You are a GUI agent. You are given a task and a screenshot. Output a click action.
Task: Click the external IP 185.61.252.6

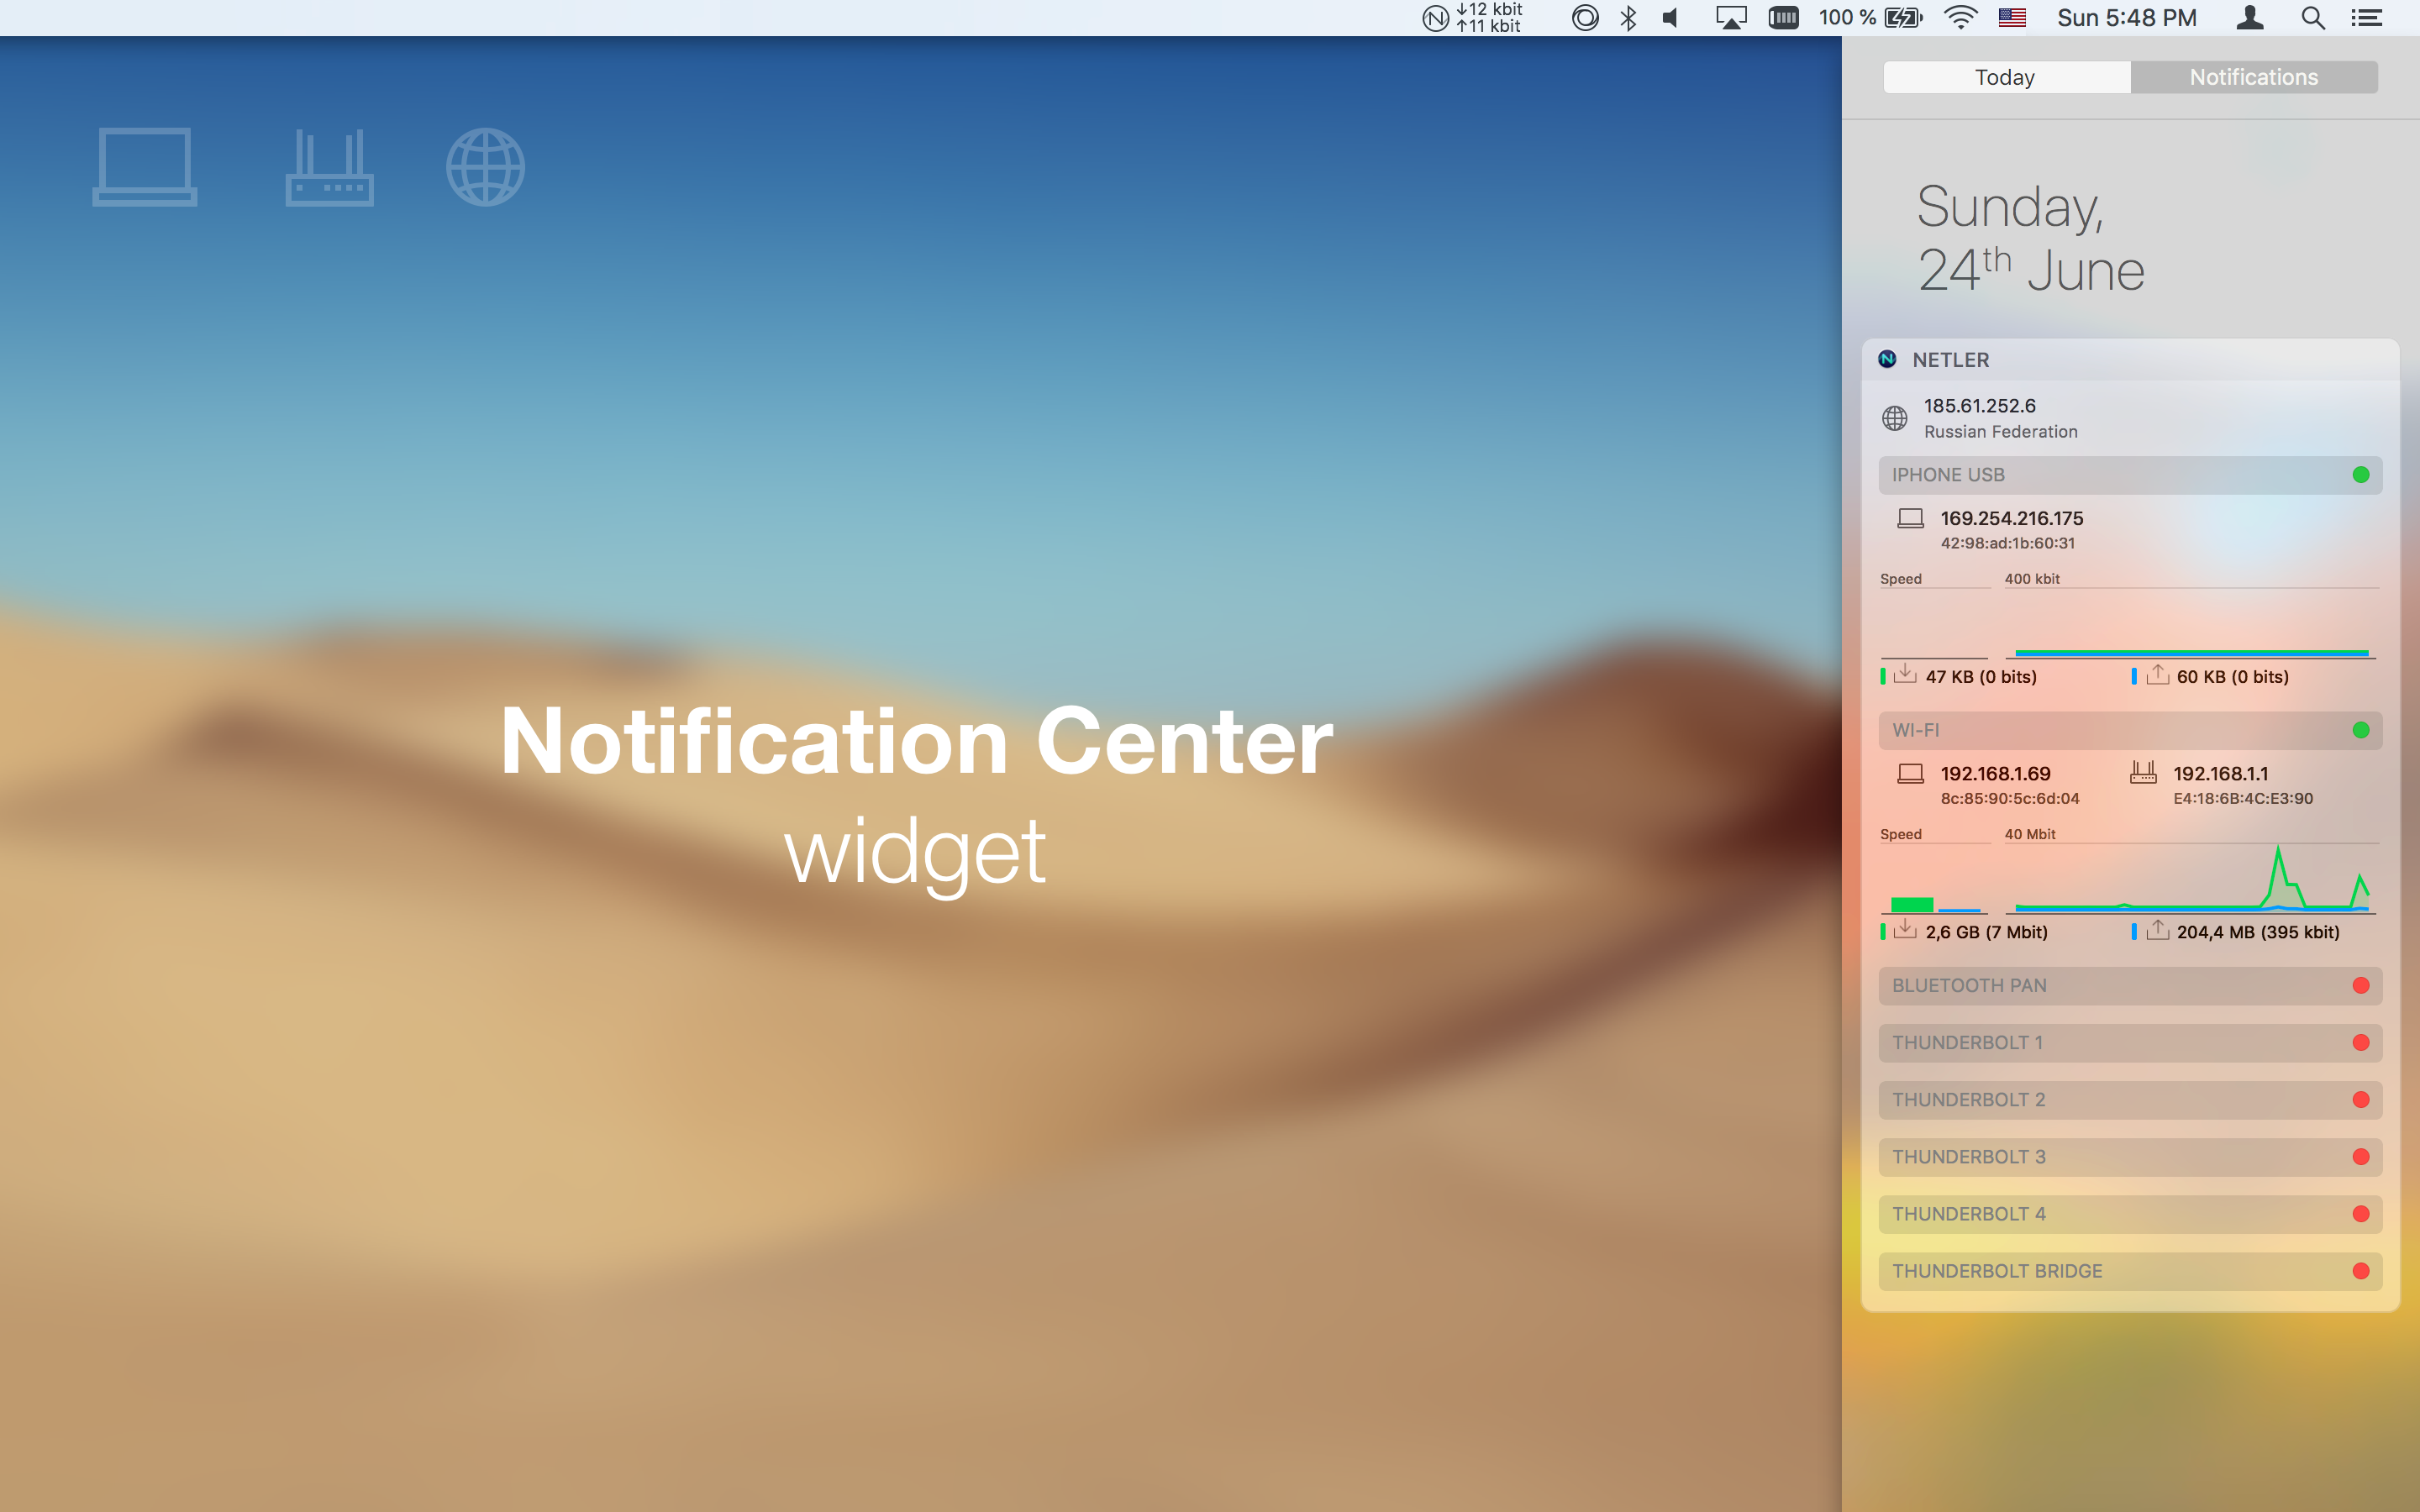(x=1979, y=406)
